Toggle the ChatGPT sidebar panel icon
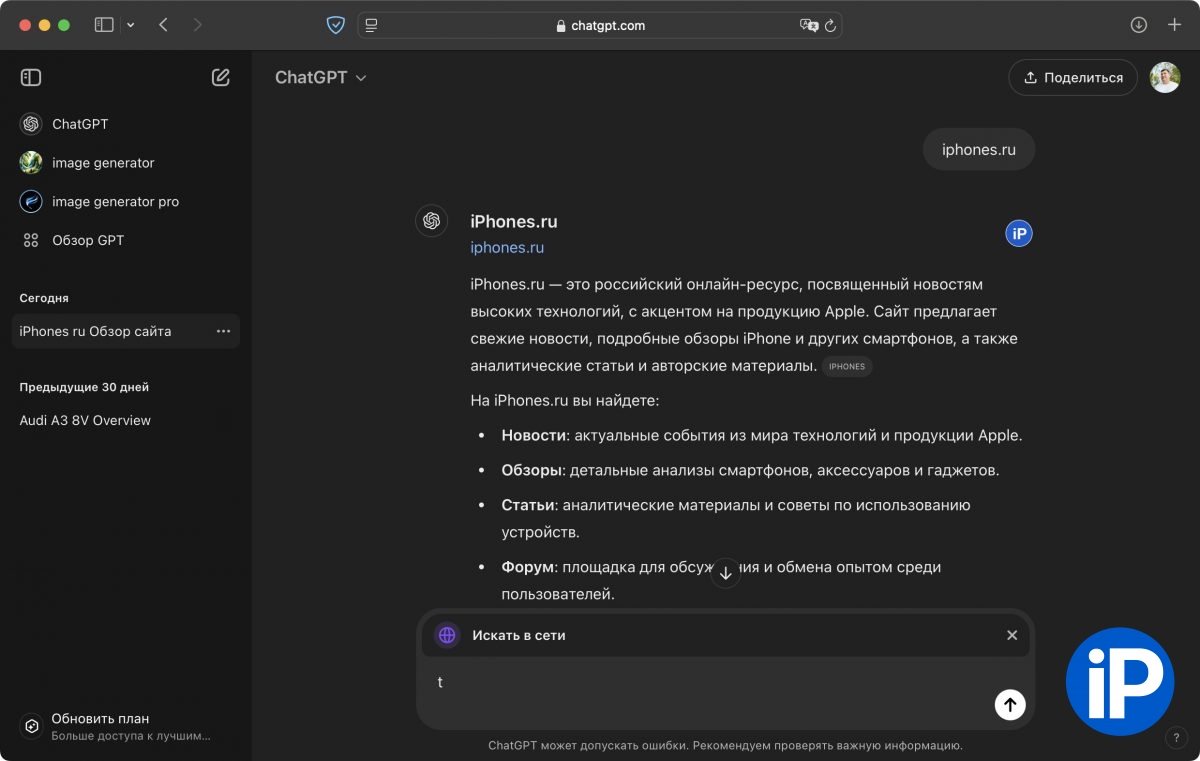Screen dimensions: 1200x761 pyautogui.click(x=31, y=77)
